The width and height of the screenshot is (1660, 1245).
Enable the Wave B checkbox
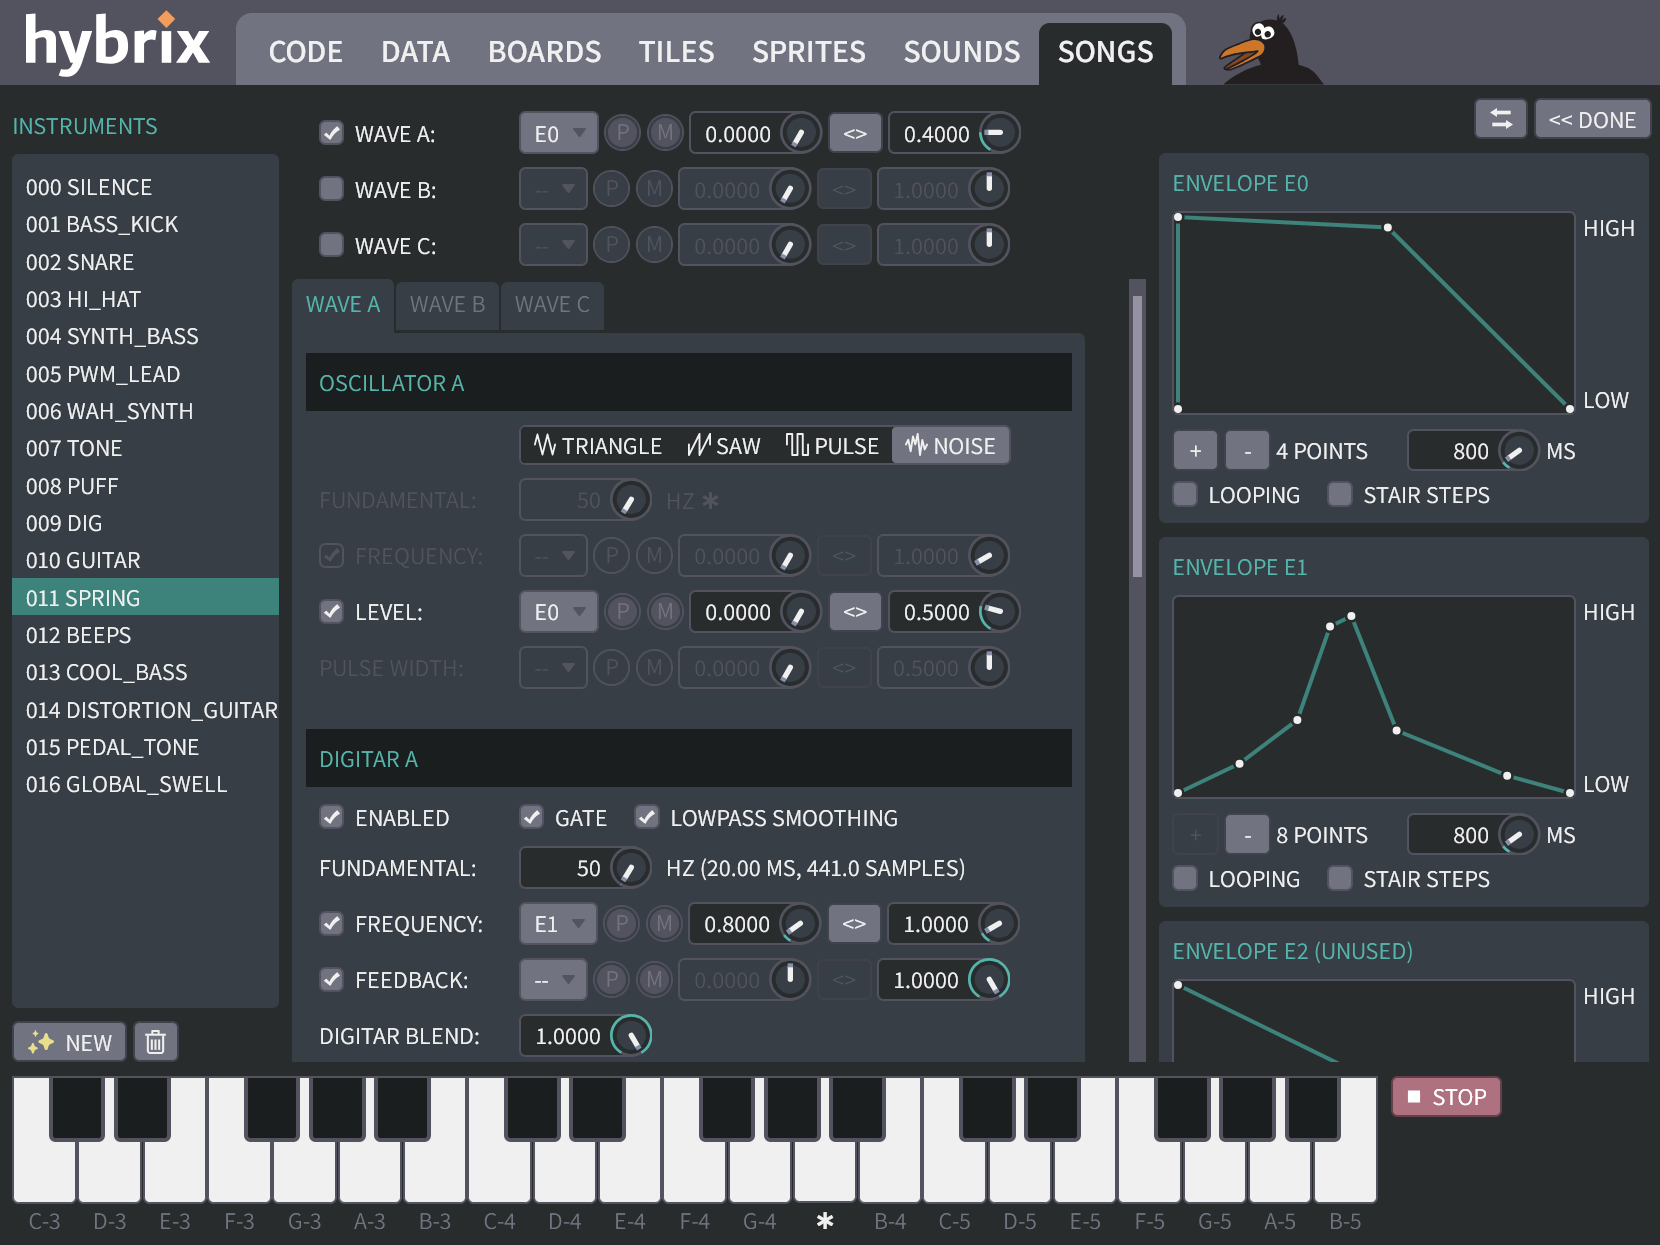(331, 189)
